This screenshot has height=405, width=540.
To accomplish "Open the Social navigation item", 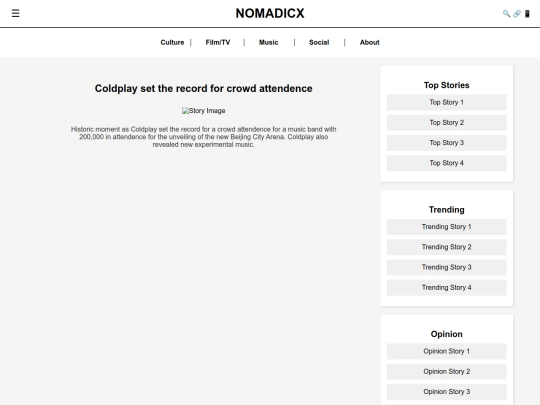I will pyautogui.click(x=319, y=42).
